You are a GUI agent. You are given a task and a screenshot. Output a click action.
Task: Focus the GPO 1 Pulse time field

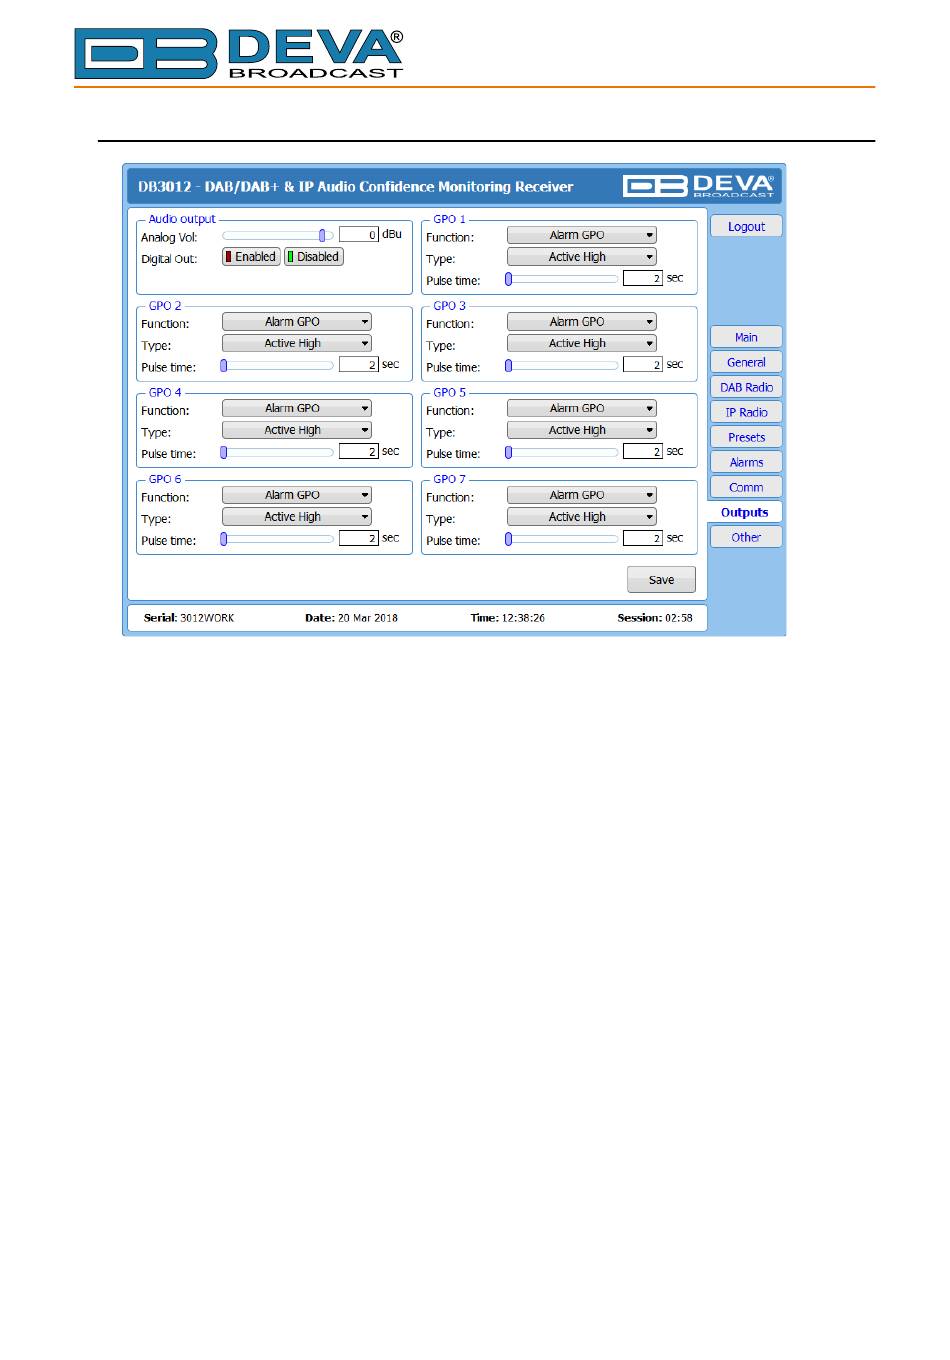643,278
